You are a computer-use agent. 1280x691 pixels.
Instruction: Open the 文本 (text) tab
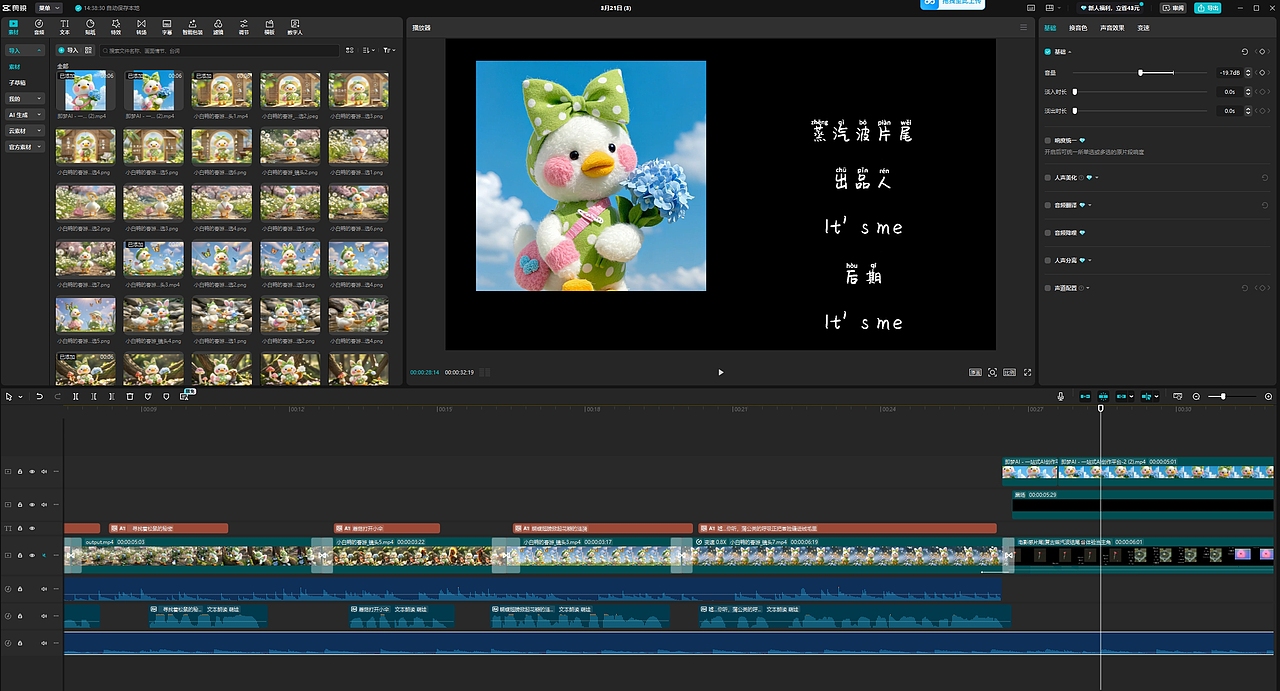[65, 26]
